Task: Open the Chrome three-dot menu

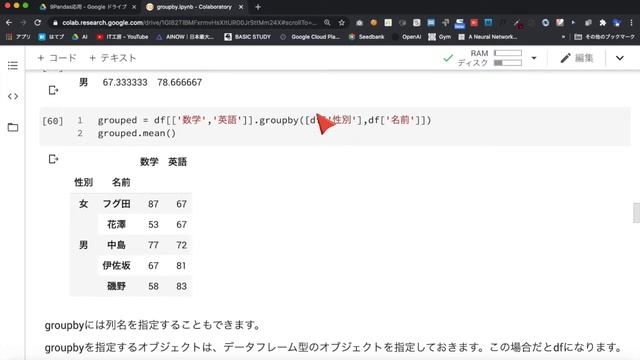Action: (631, 23)
